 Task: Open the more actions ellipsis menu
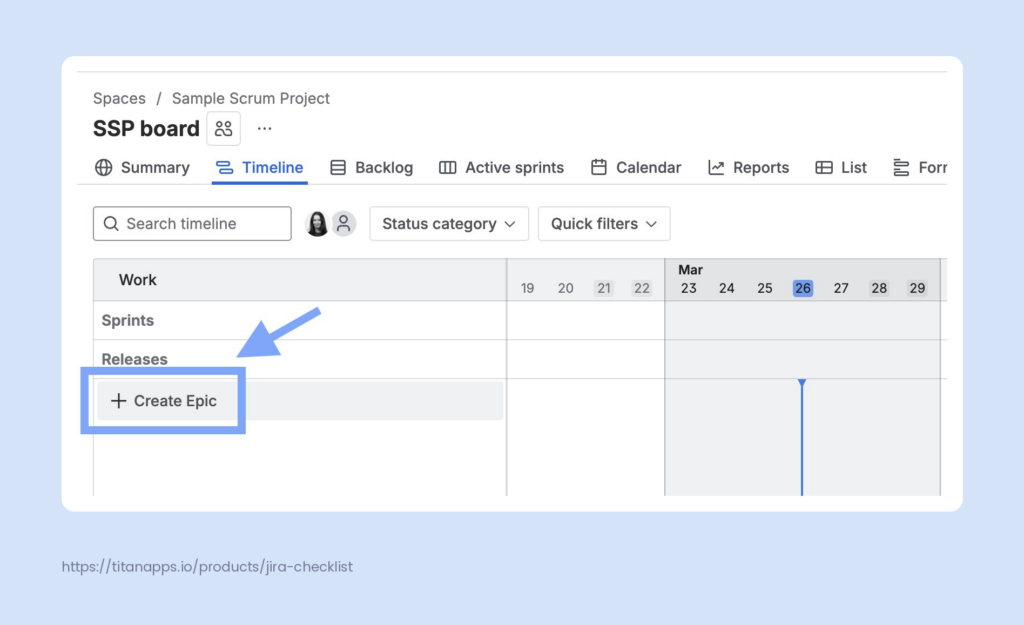(264, 128)
